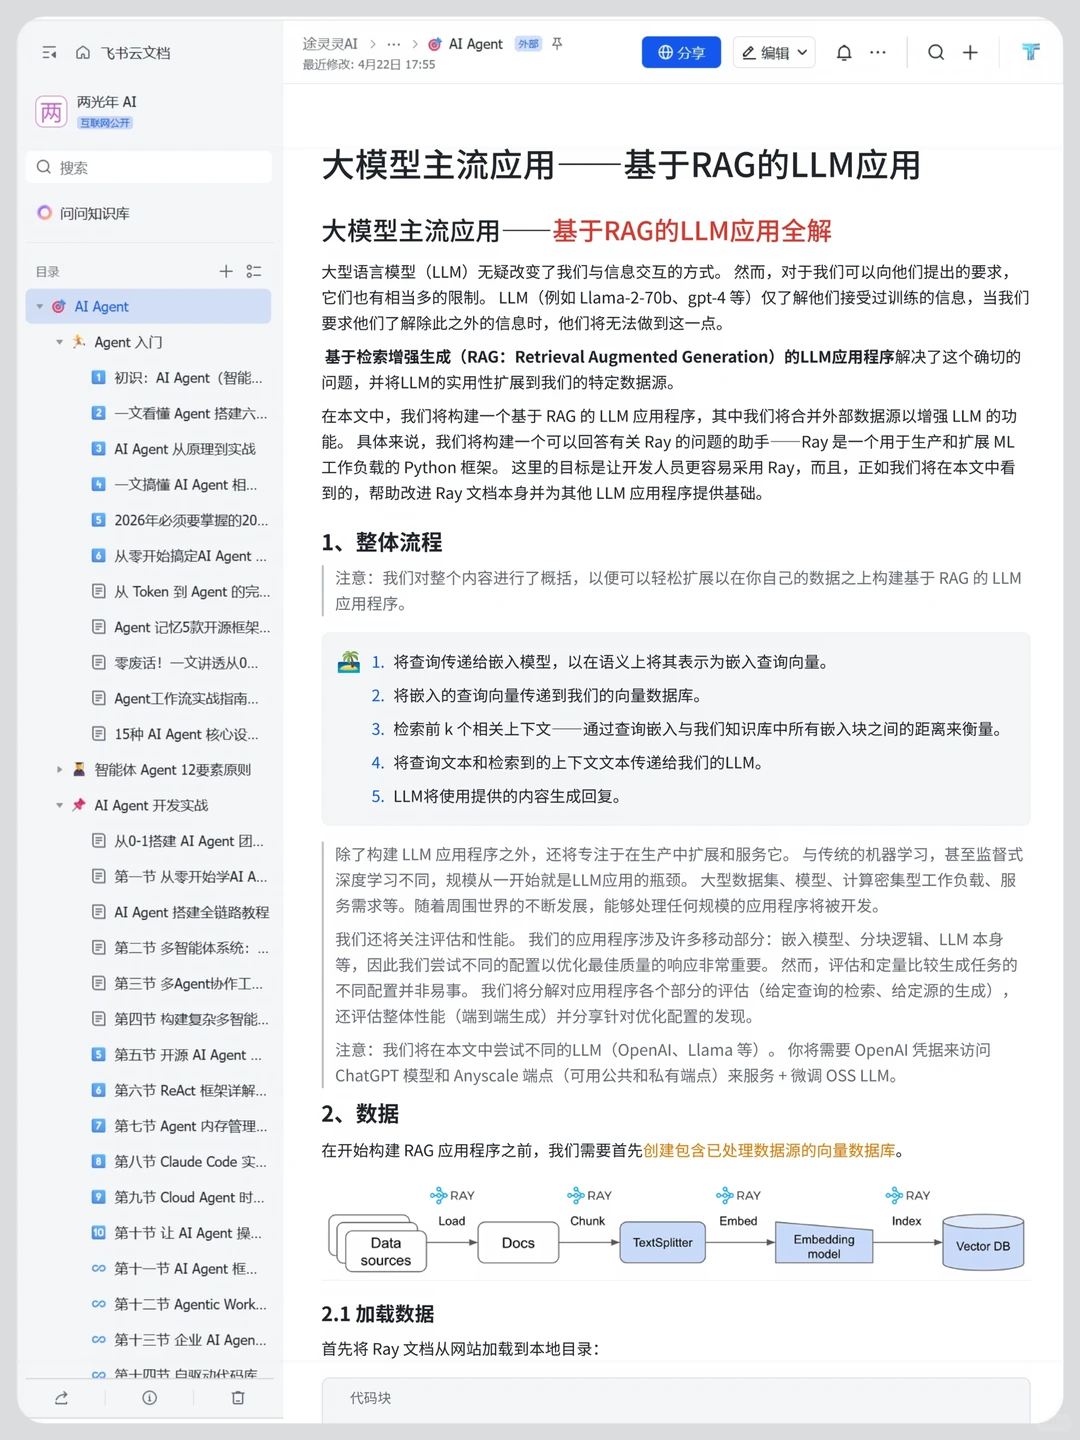
Task: Open 第二节 多智能体系统 document
Action: click(x=180, y=948)
